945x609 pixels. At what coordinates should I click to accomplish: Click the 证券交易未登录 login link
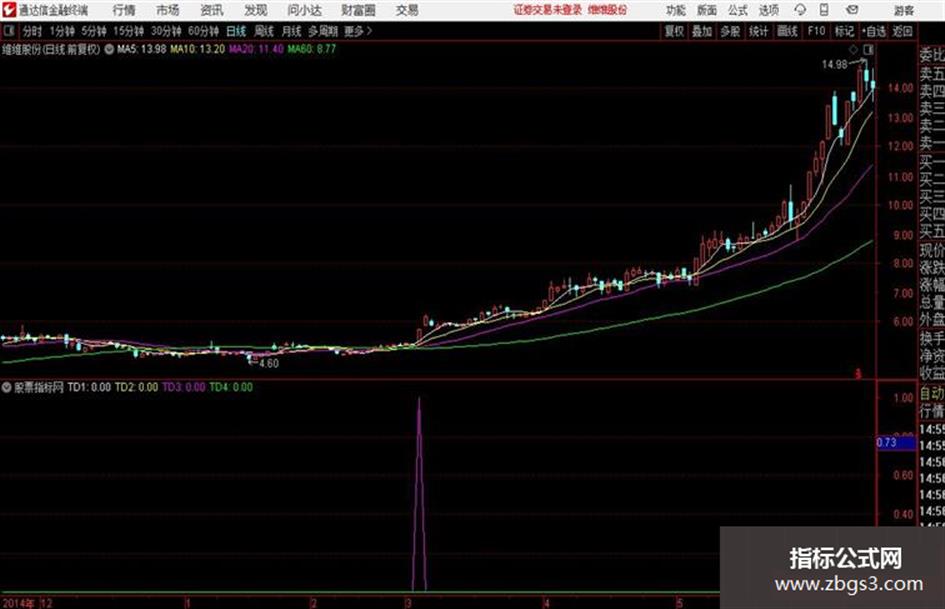[547, 10]
